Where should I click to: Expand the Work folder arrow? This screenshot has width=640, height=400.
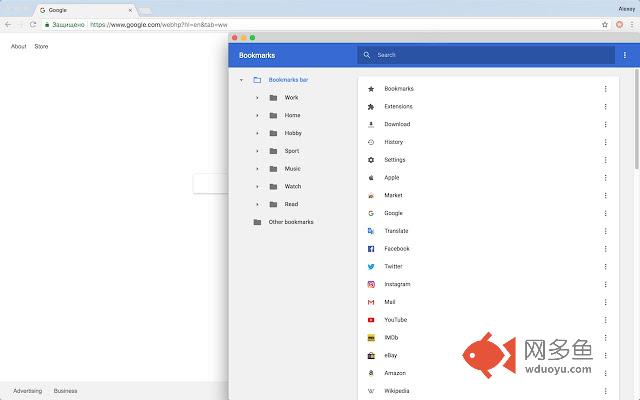click(257, 98)
